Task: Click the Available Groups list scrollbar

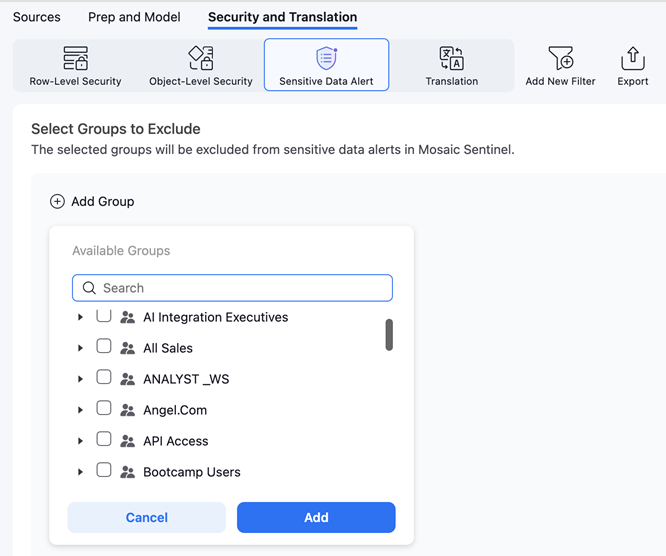Action: point(389,335)
